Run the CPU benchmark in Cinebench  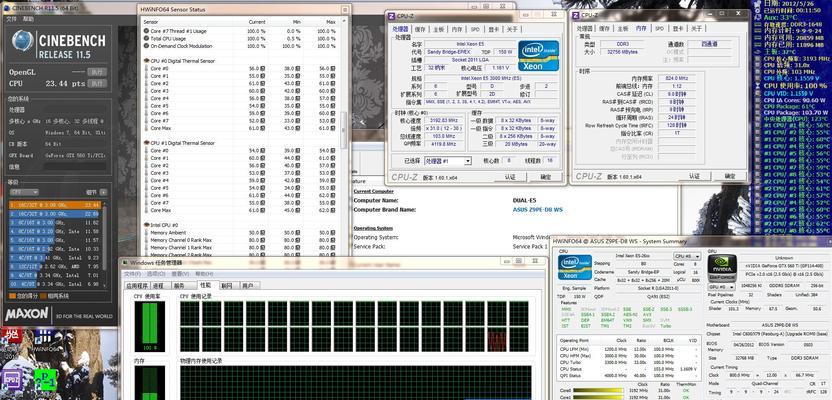(x=97, y=83)
